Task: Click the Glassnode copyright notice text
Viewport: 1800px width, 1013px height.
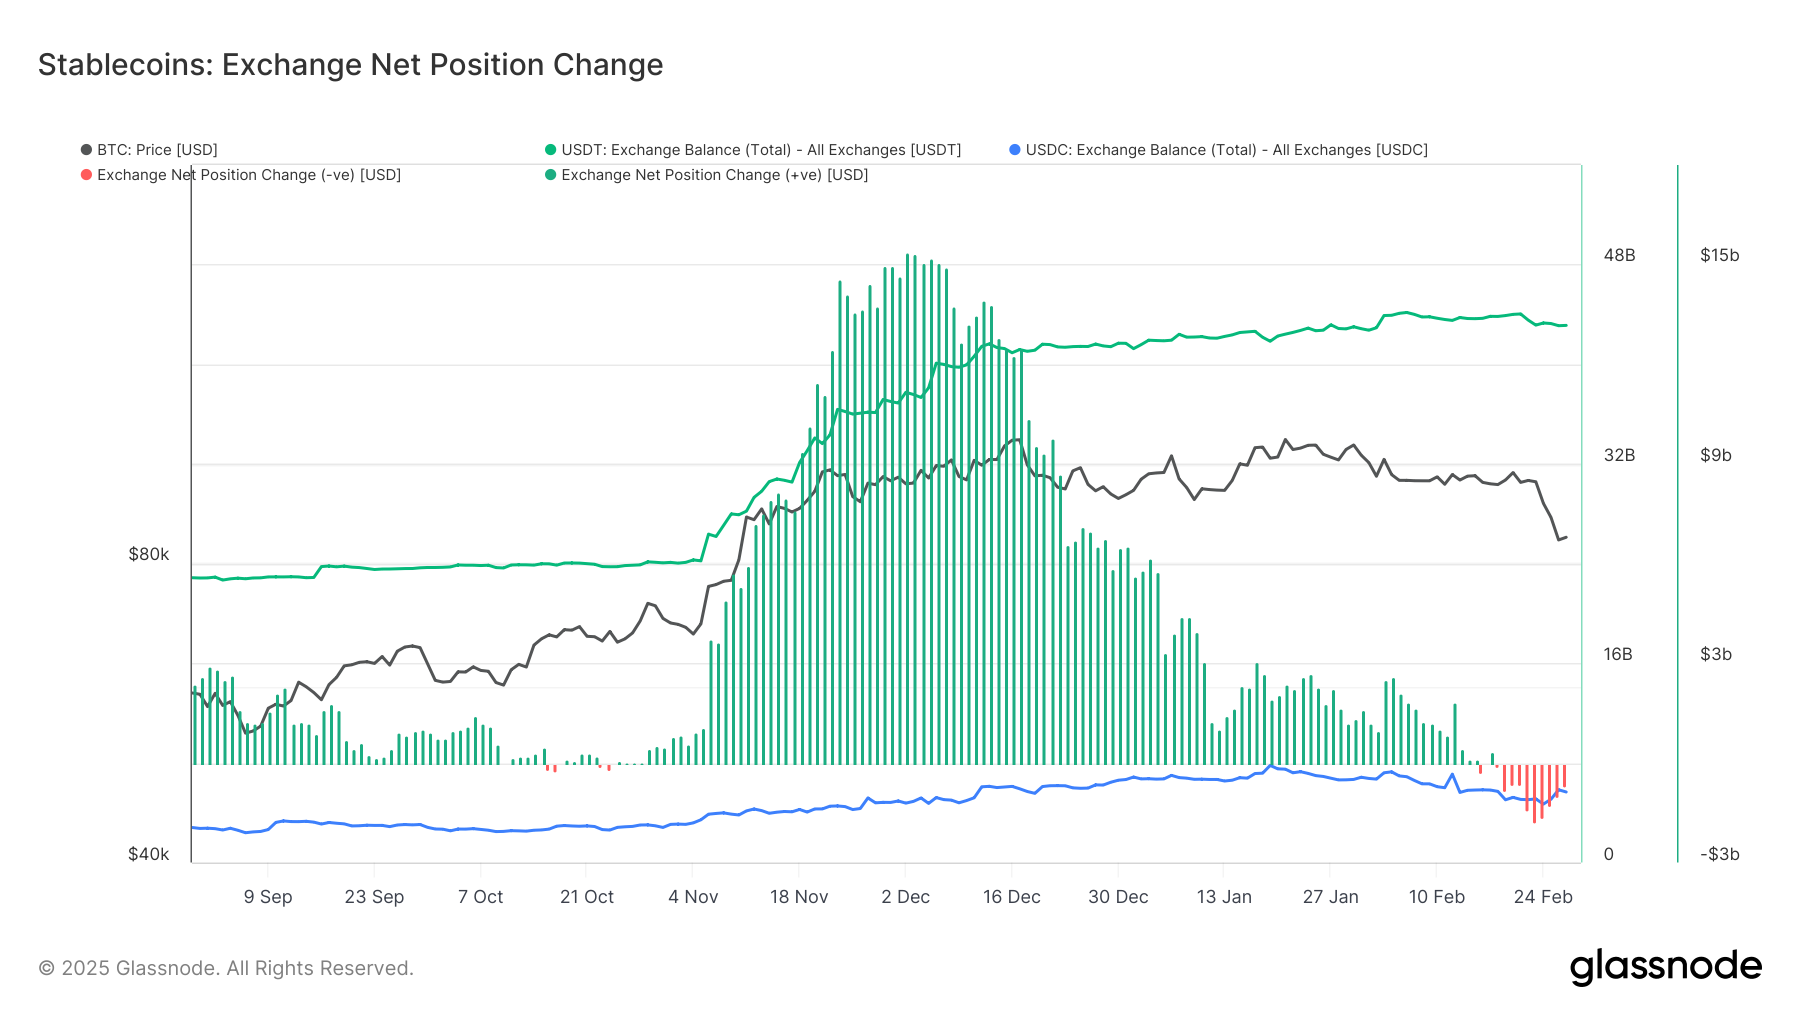Action: [x=226, y=968]
